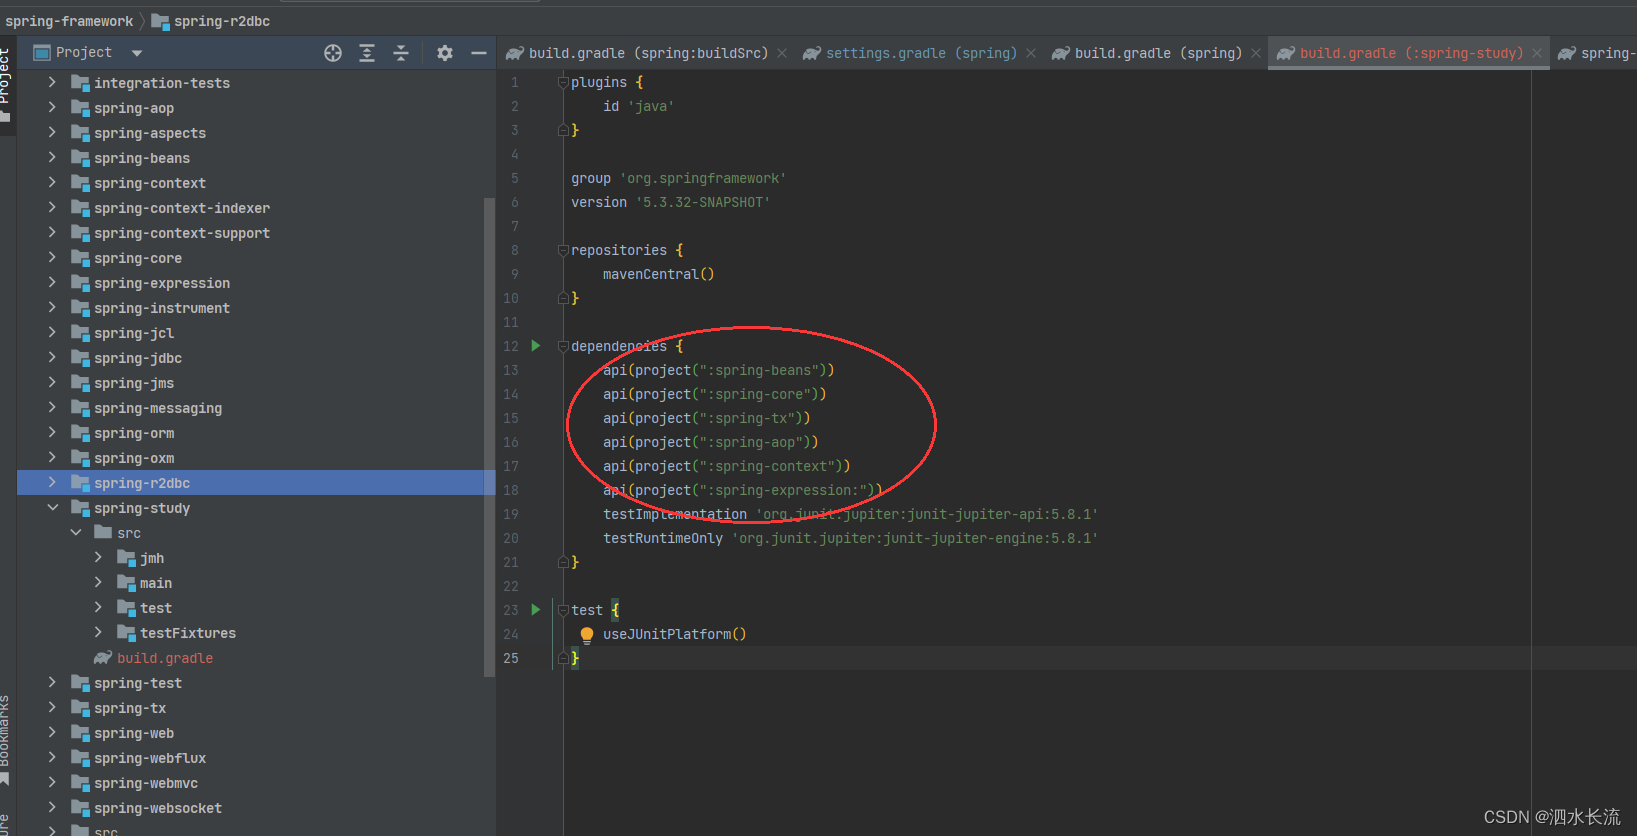1637x836 pixels.
Task: Expand the spring-webmvc module
Action: (52, 782)
